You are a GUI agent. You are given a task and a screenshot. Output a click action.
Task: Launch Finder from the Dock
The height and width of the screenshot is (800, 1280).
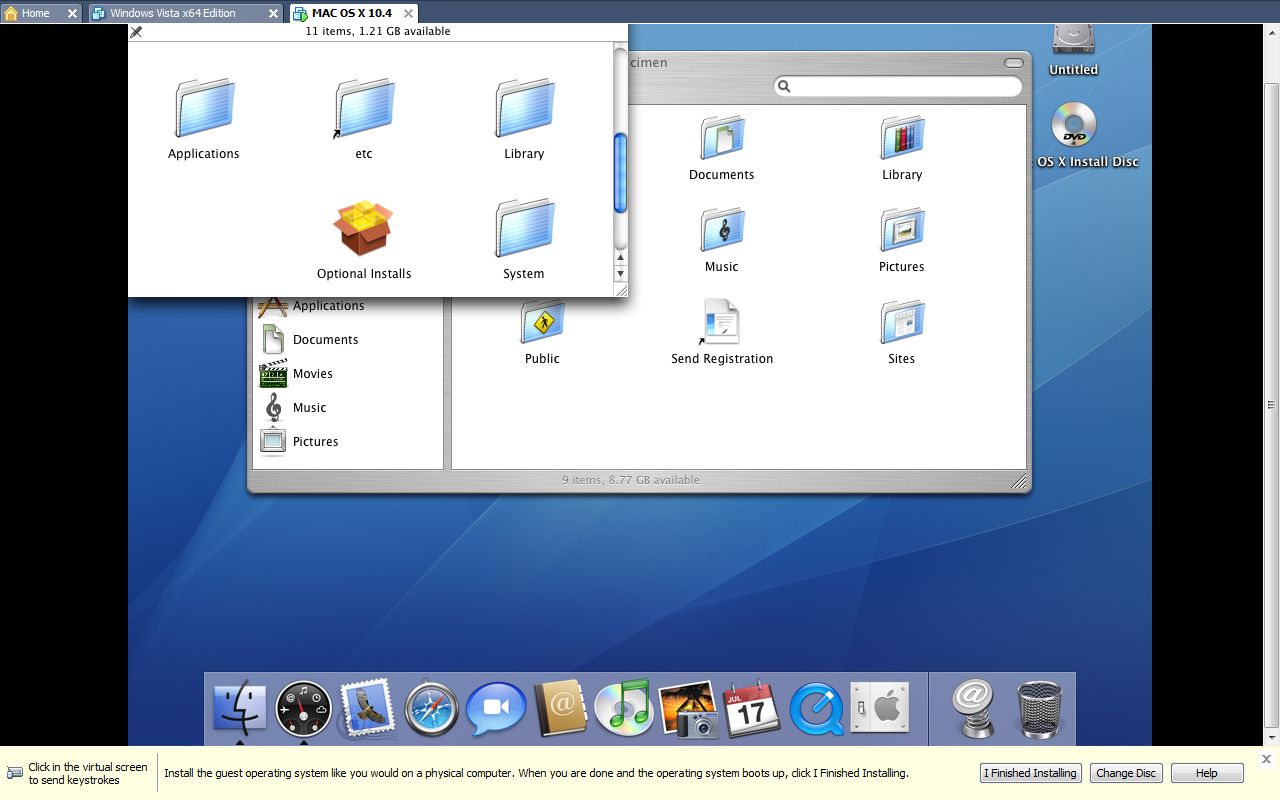click(240, 709)
